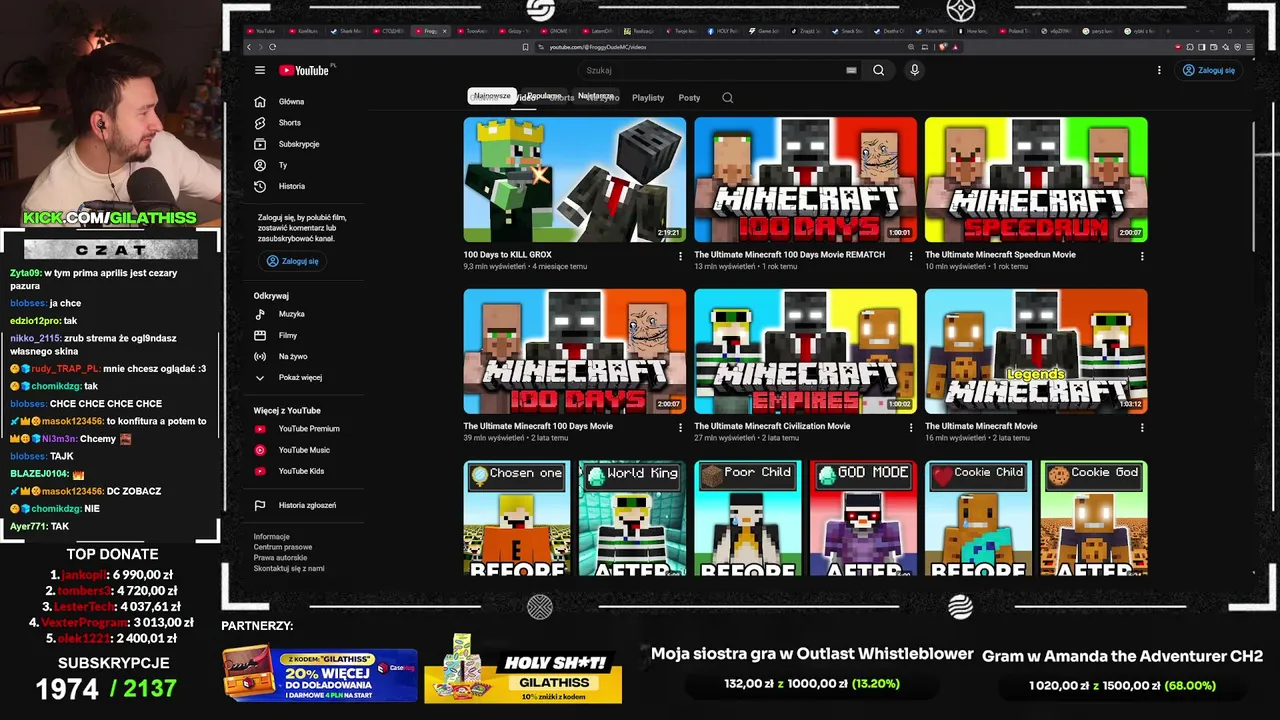Open the Chosen one thumbnail
Viewport: 1280px width, 720px height.
517,518
